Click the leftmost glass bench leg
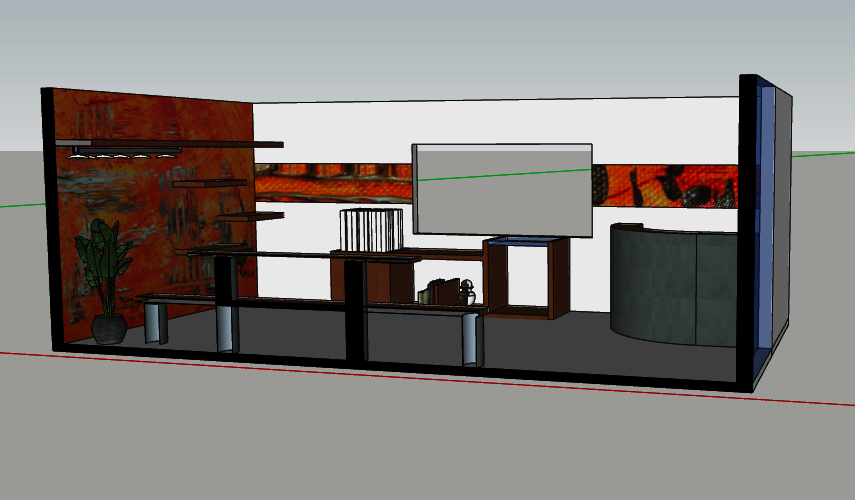The height and width of the screenshot is (500, 855). 155,323
